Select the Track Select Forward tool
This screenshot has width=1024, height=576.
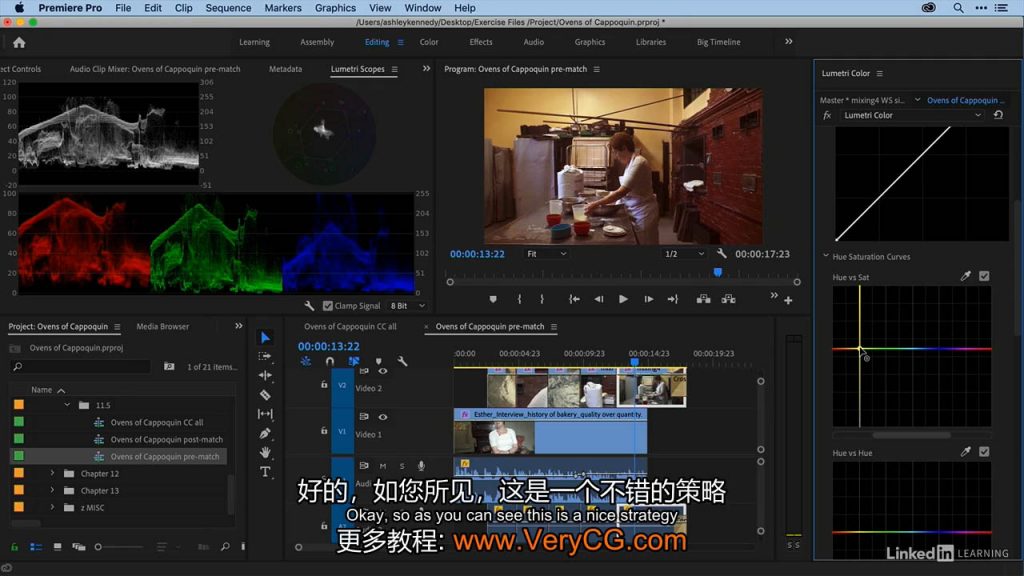pos(264,356)
